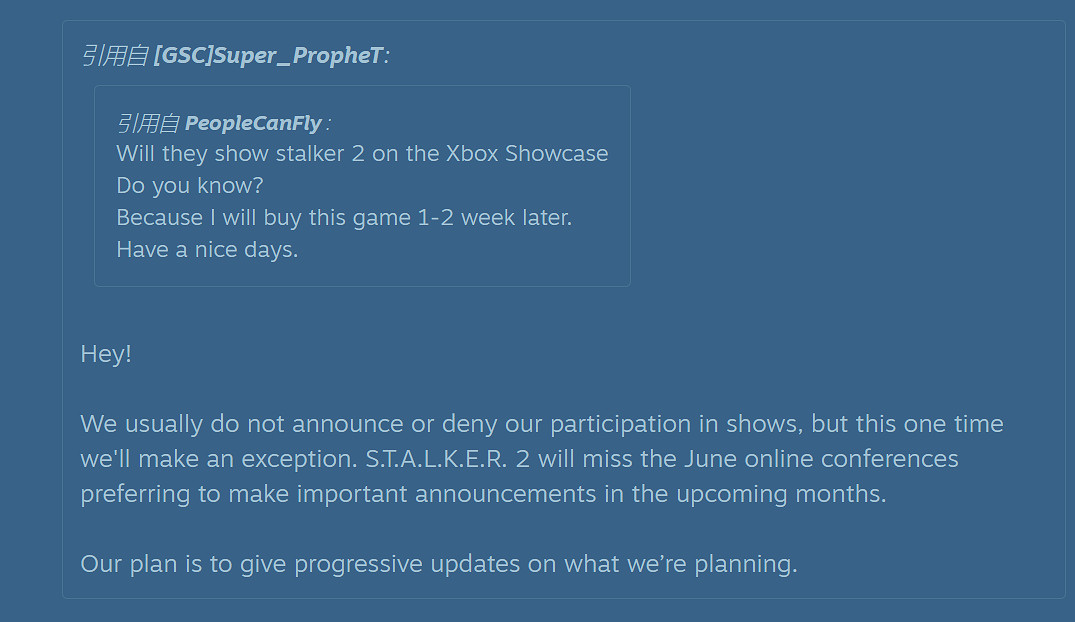Click the "Hey!" greeting text
Image resolution: width=1075 pixels, height=622 pixels.
(x=106, y=354)
